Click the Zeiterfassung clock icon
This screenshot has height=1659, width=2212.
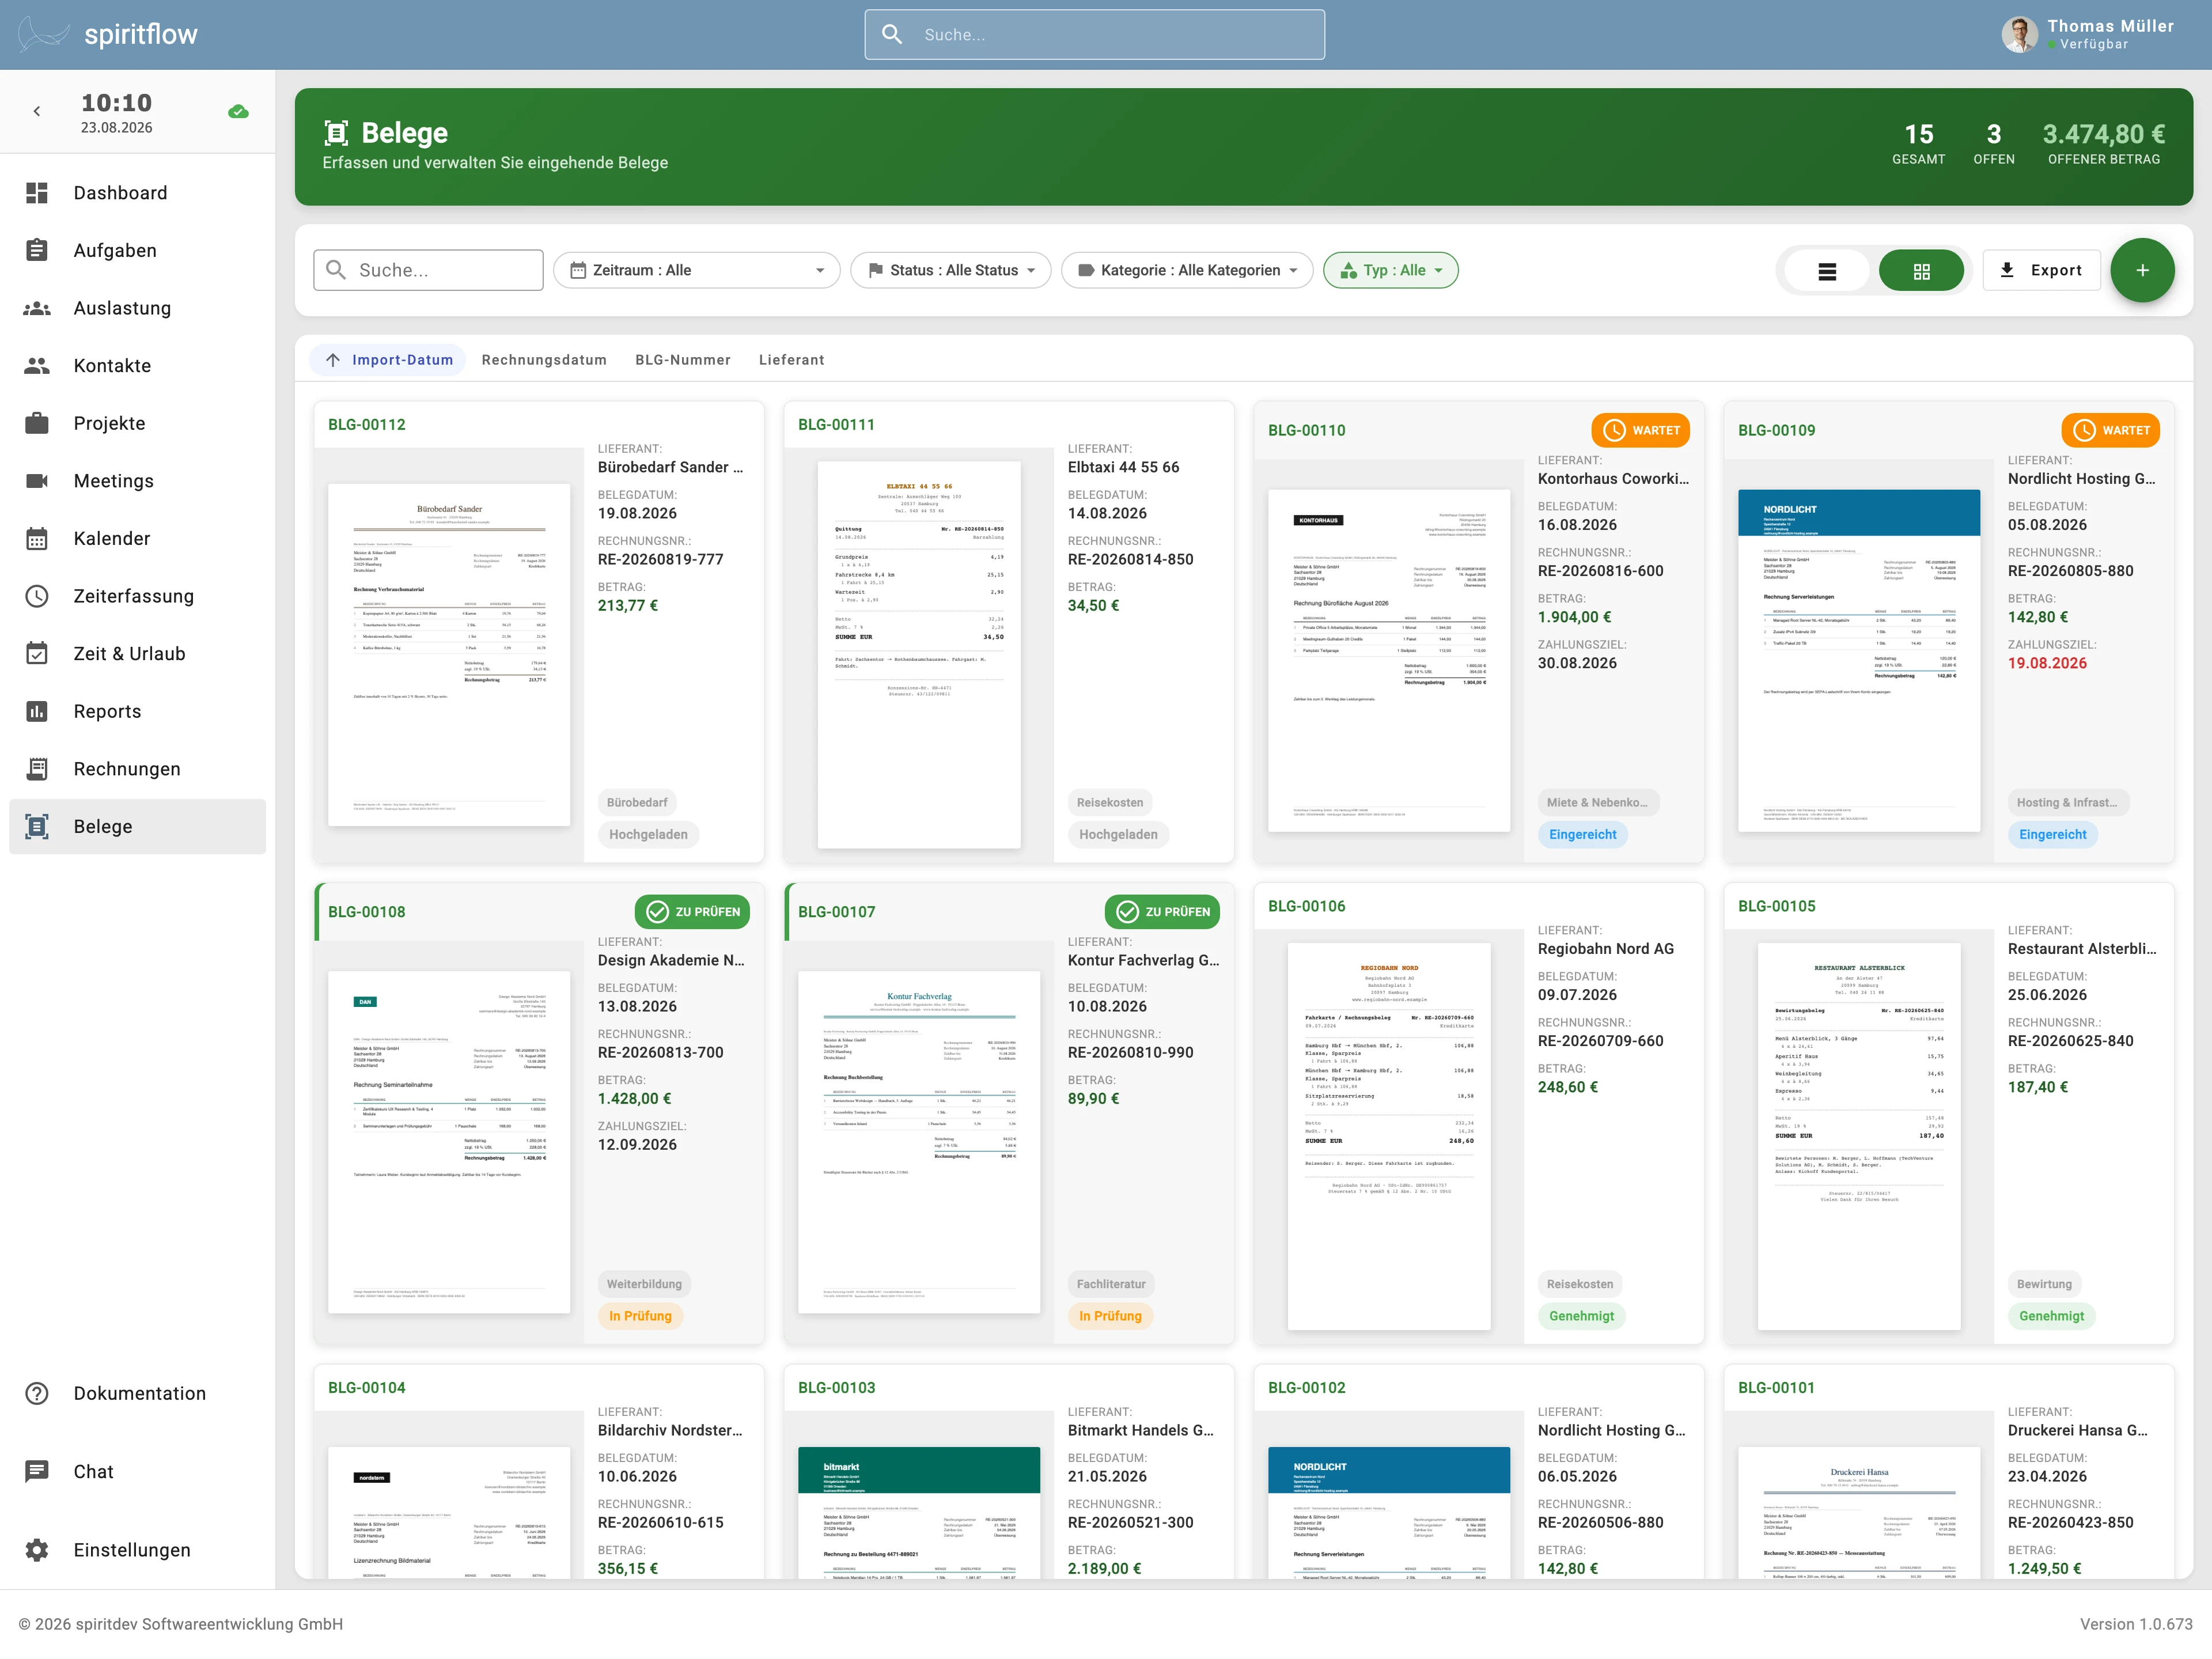click(x=37, y=596)
